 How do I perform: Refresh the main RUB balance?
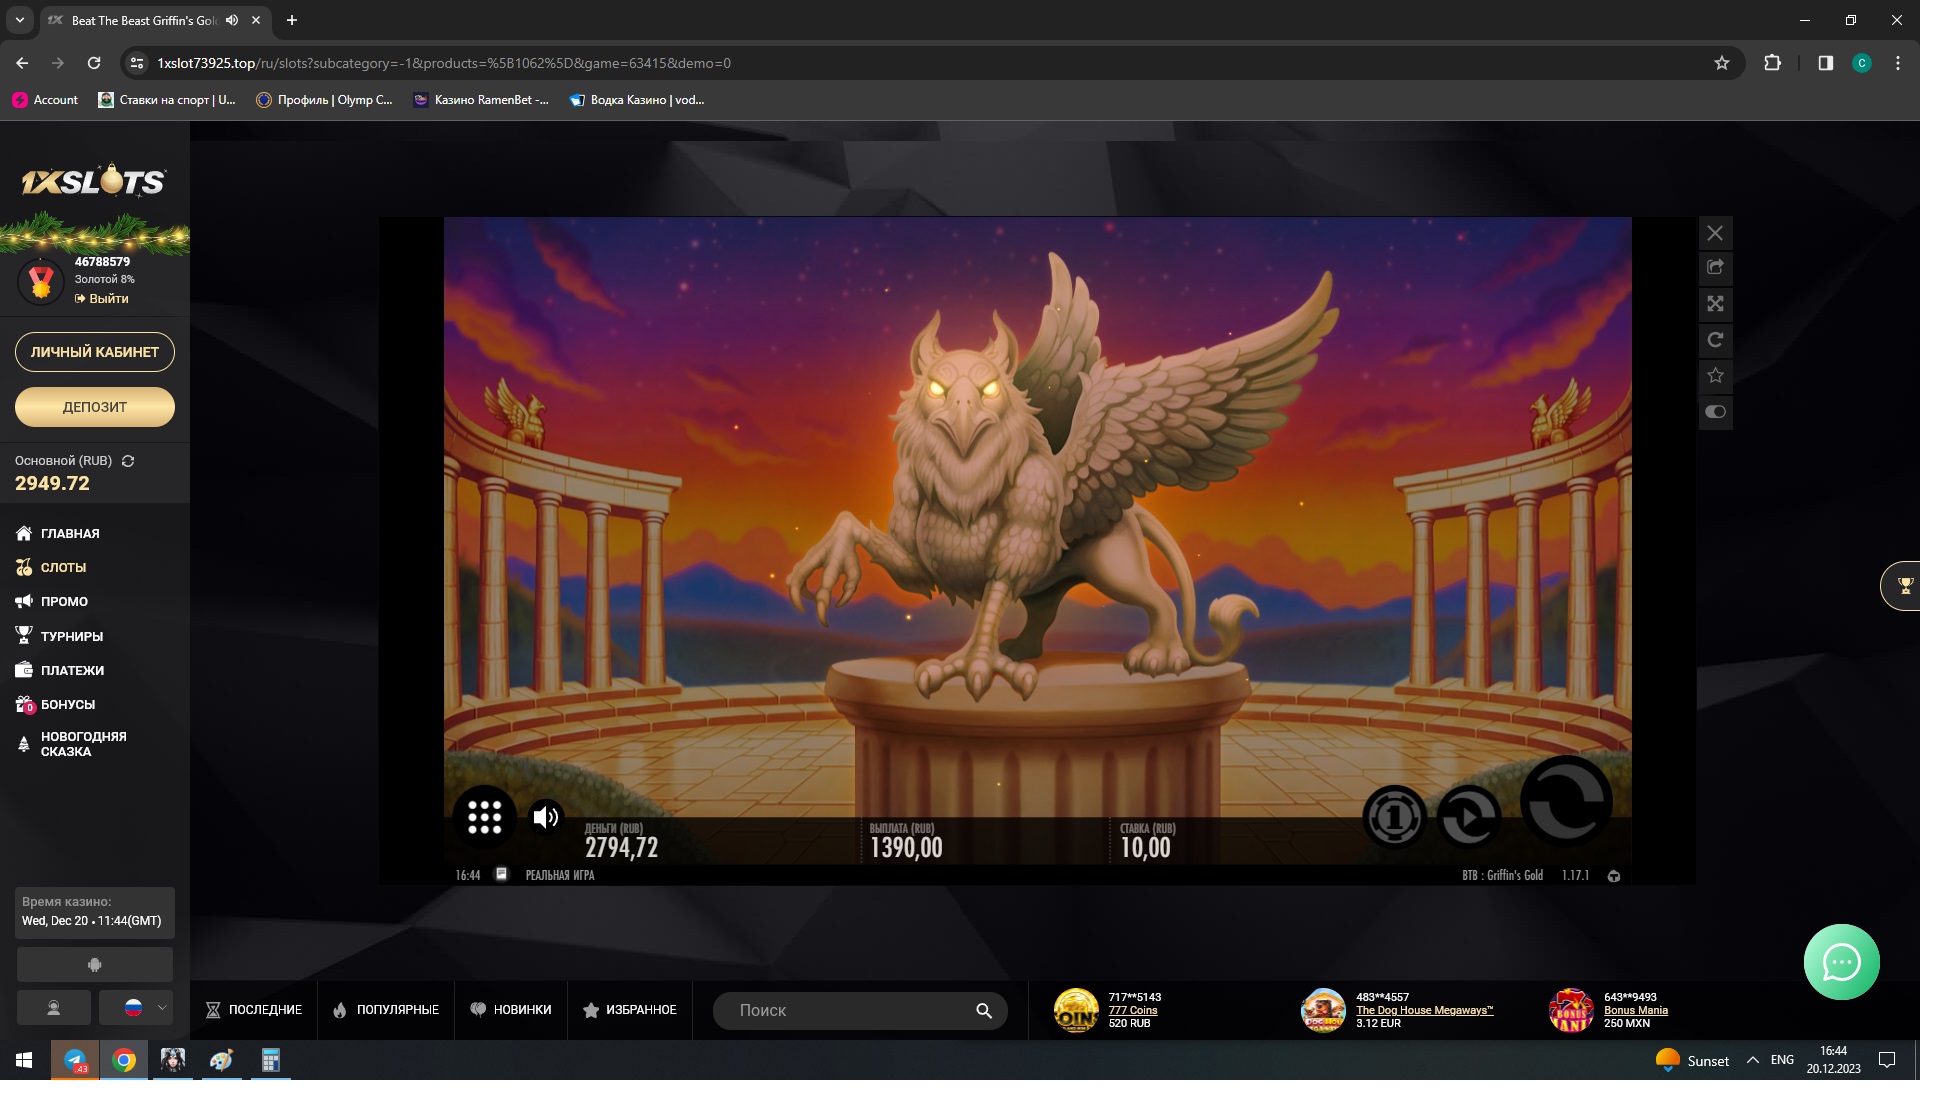click(128, 461)
